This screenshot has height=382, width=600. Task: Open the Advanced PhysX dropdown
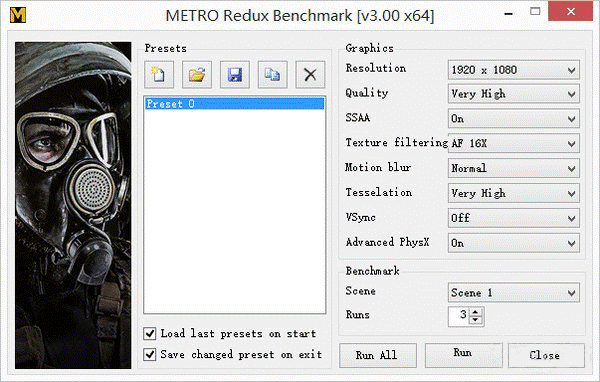coord(514,243)
